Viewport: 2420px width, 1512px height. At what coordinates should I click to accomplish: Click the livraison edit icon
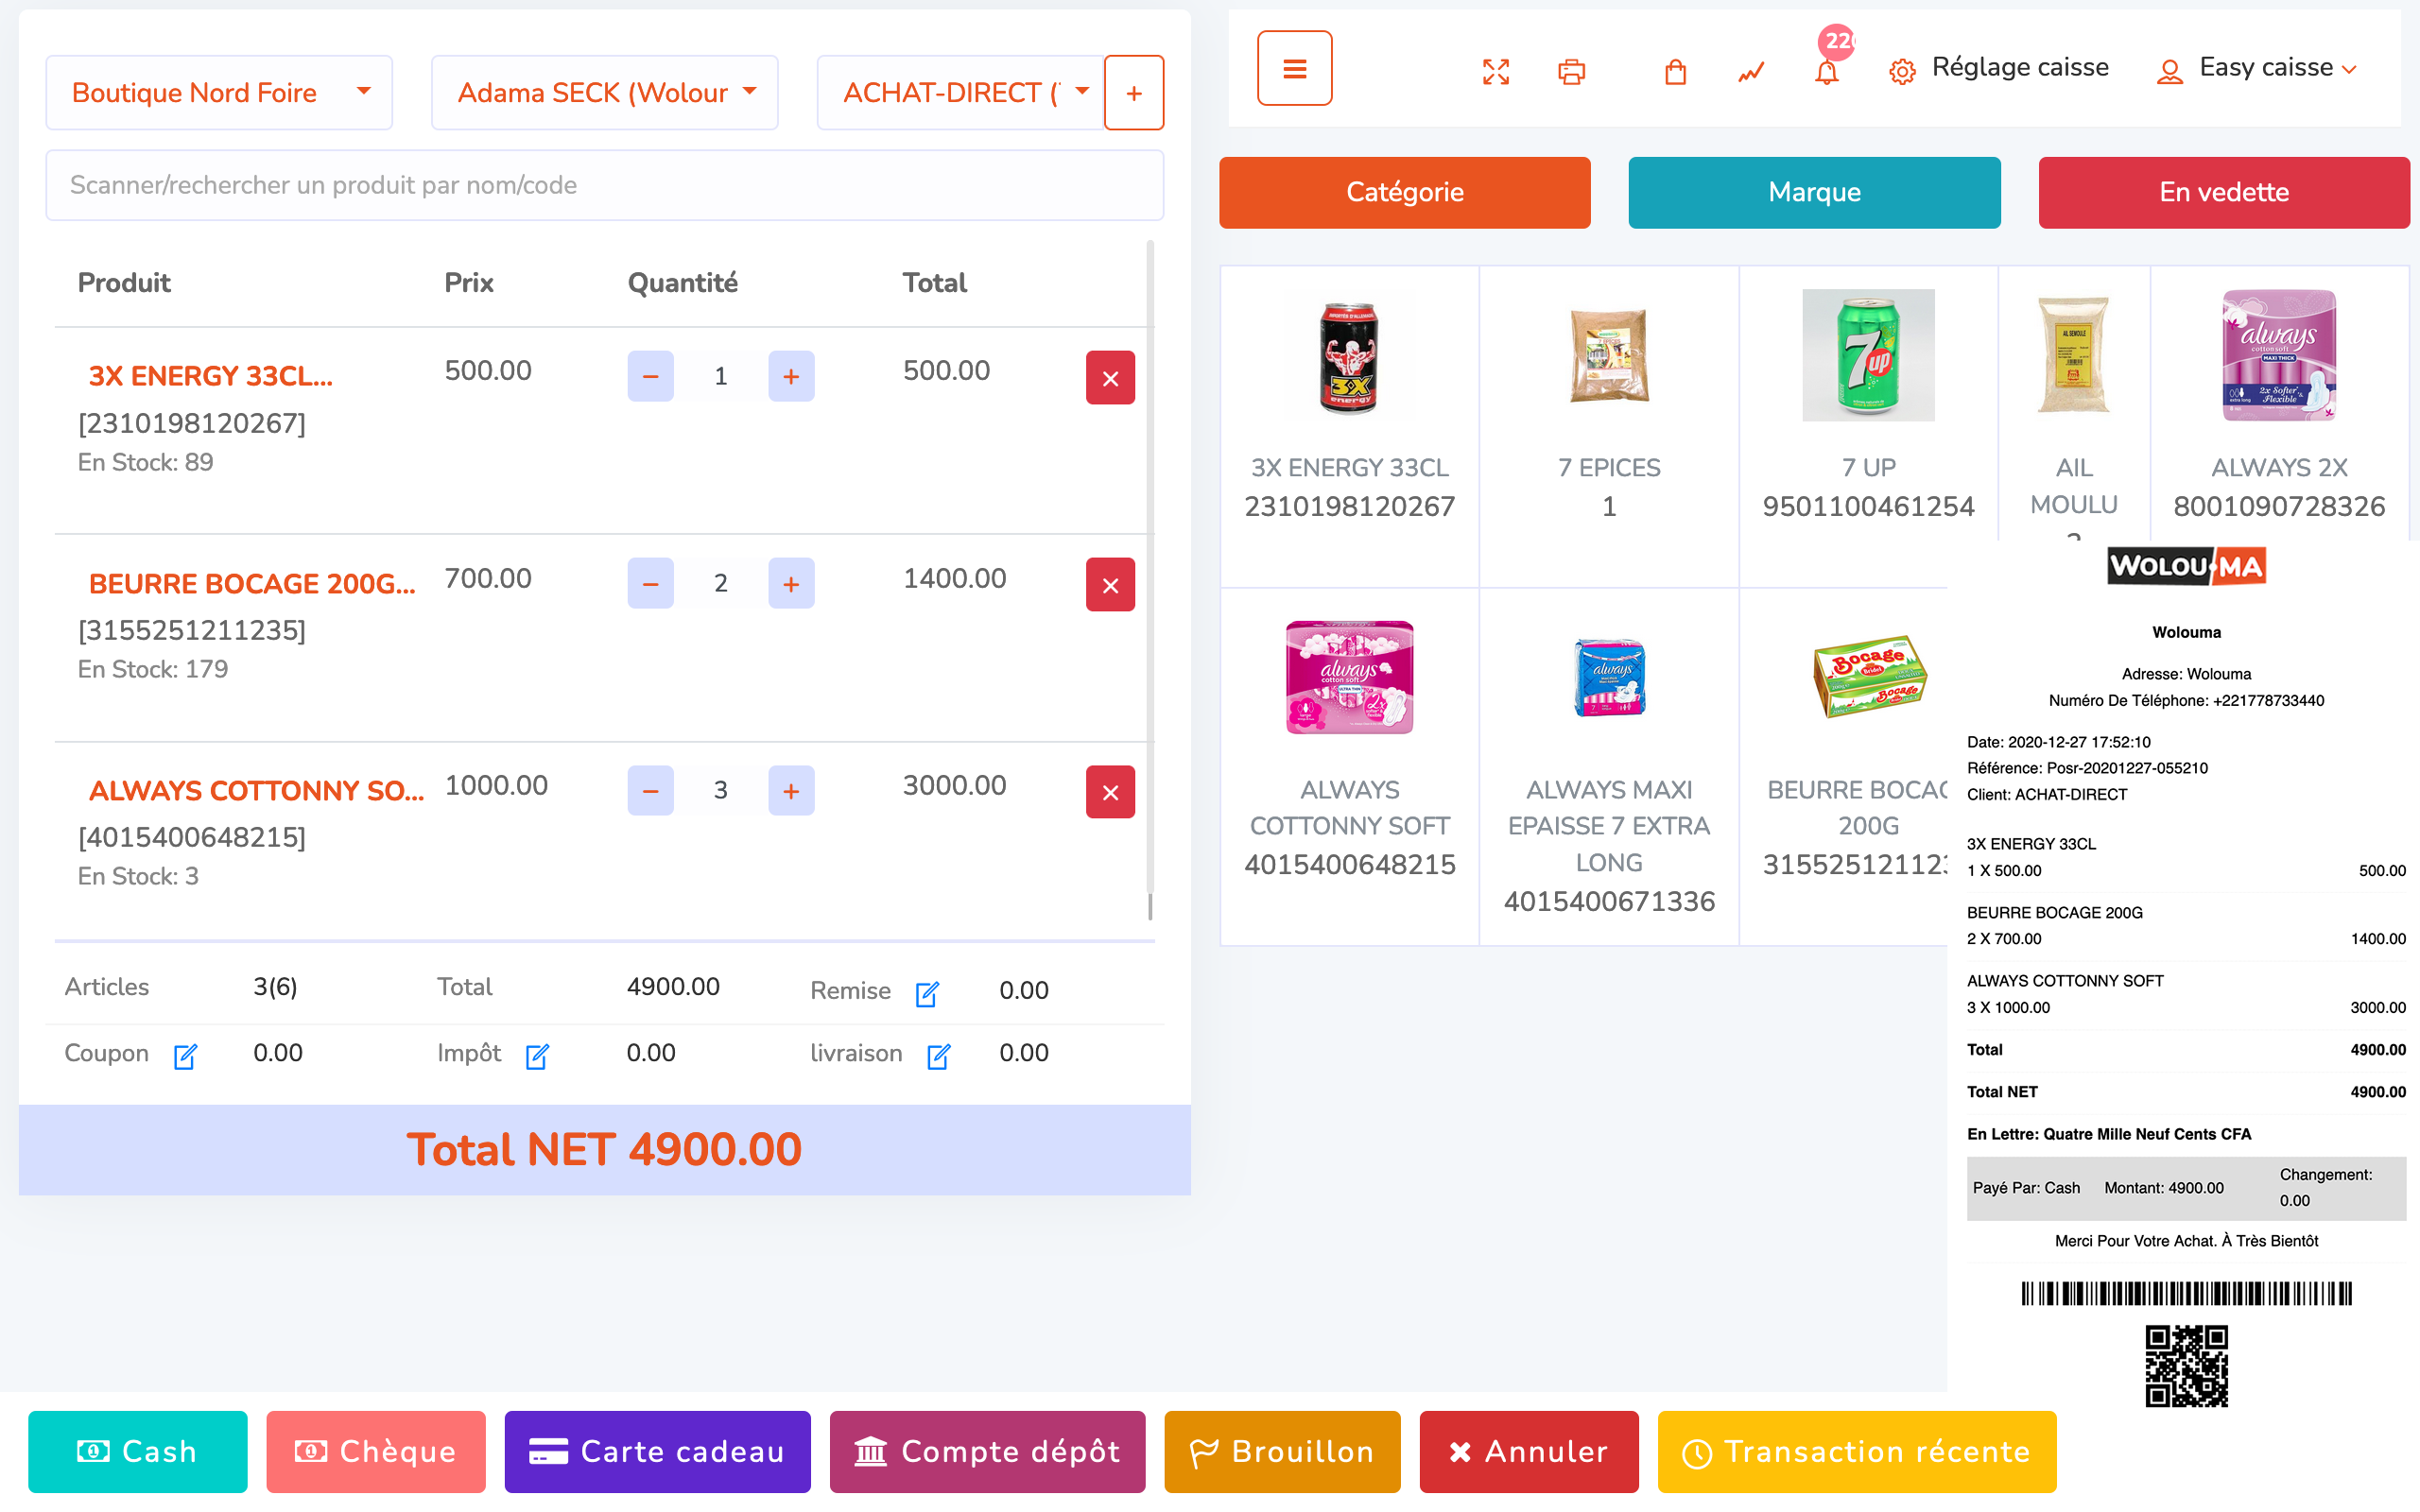[x=938, y=1056]
